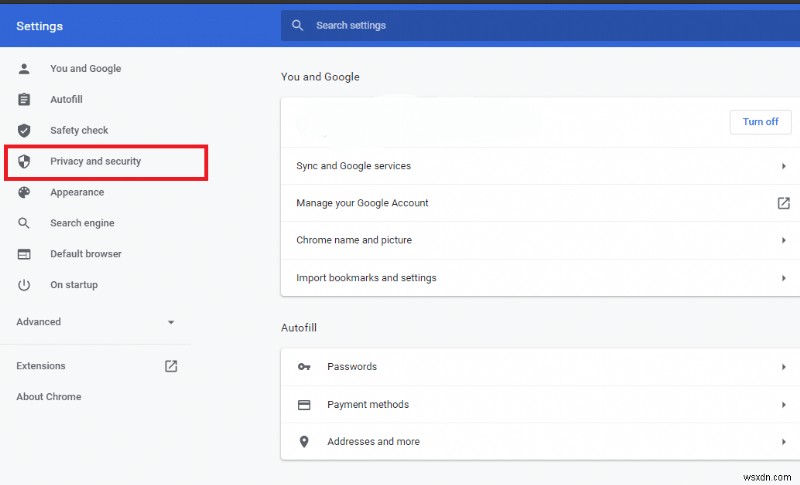Viewport: 800px width, 485px height.
Task: Click the Search engine magnifier icon
Action: tap(25, 224)
